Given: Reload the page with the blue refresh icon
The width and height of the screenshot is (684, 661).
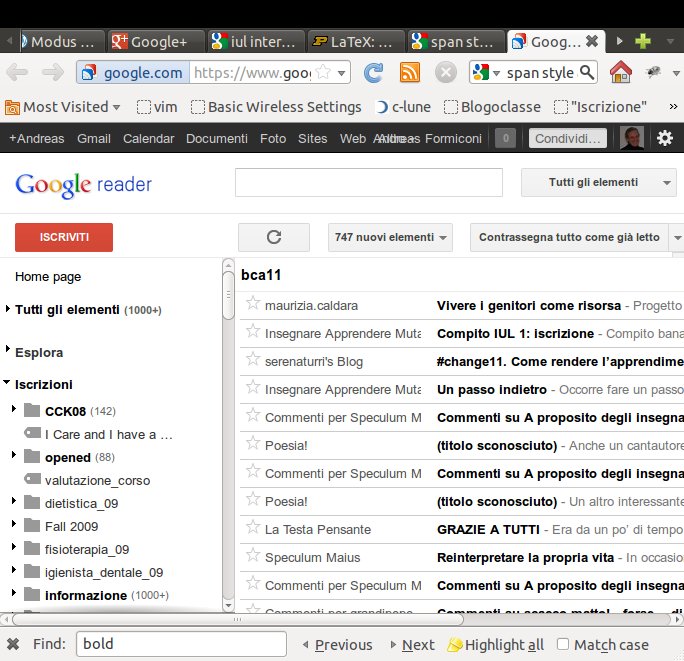Looking at the screenshot, I should tap(373, 72).
